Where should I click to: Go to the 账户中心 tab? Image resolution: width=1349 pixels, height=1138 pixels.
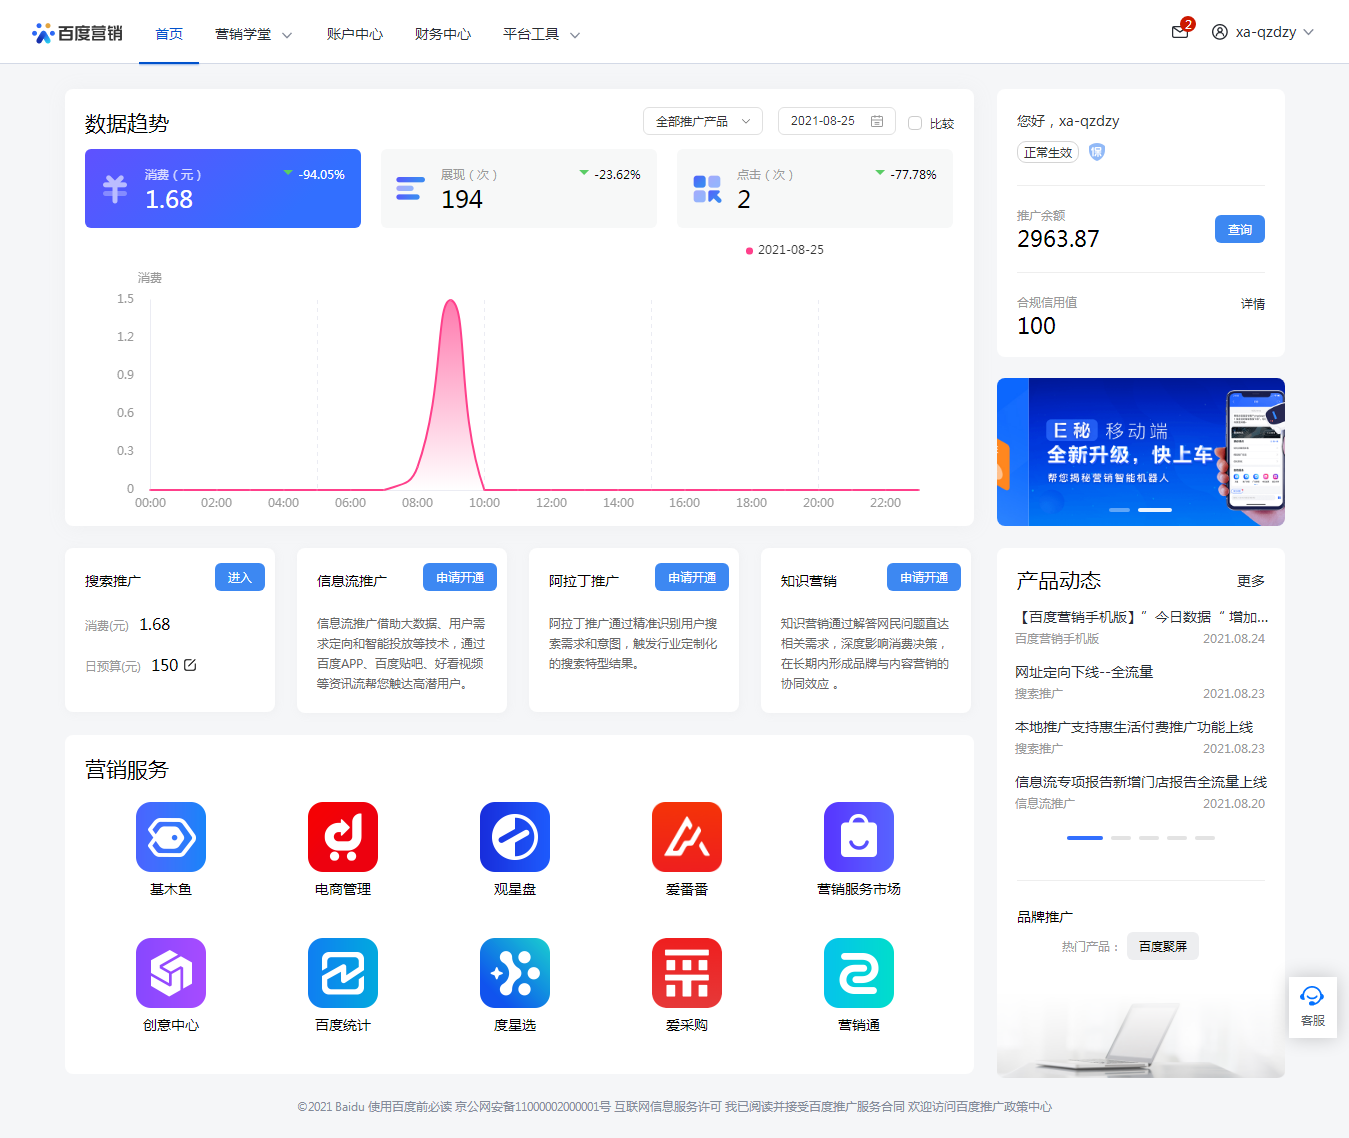pos(354,34)
